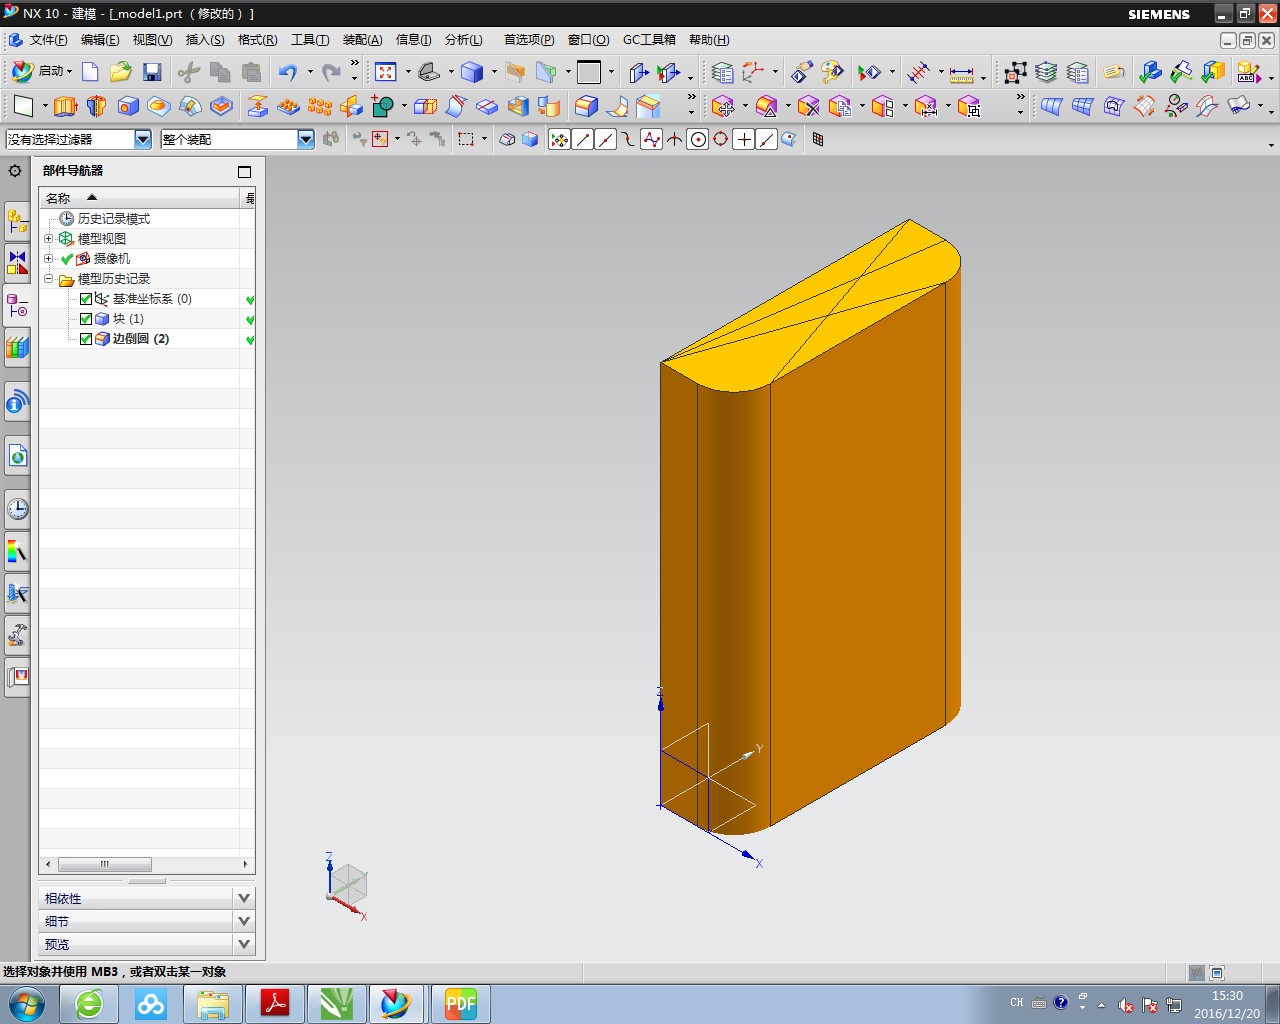Click the Delete Face icon with X

pyautogui.click(x=809, y=106)
